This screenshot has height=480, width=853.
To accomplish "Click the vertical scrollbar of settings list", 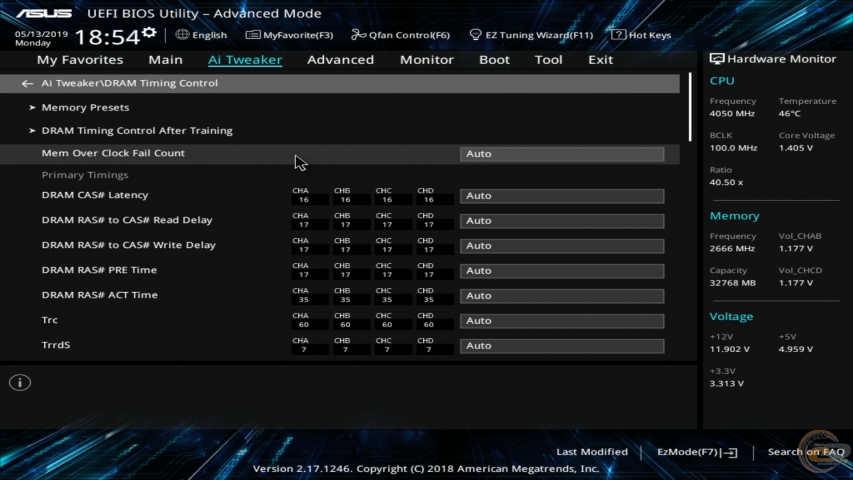I will 690,108.
